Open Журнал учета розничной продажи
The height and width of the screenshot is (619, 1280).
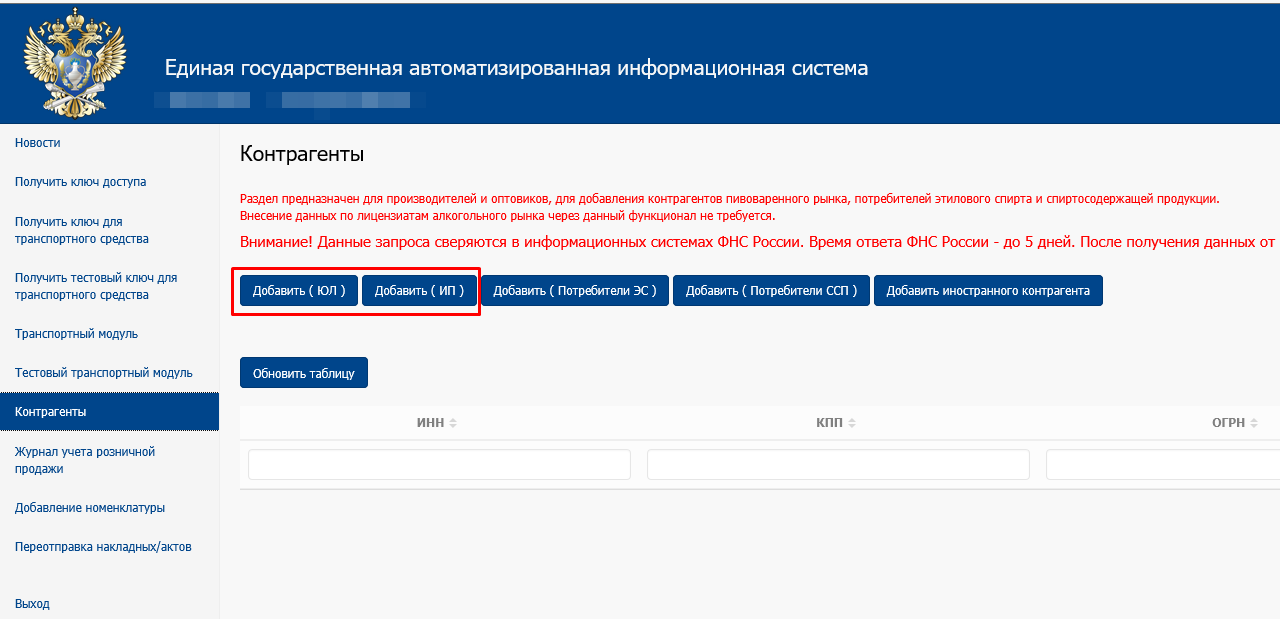pyautogui.click(x=84, y=460)
